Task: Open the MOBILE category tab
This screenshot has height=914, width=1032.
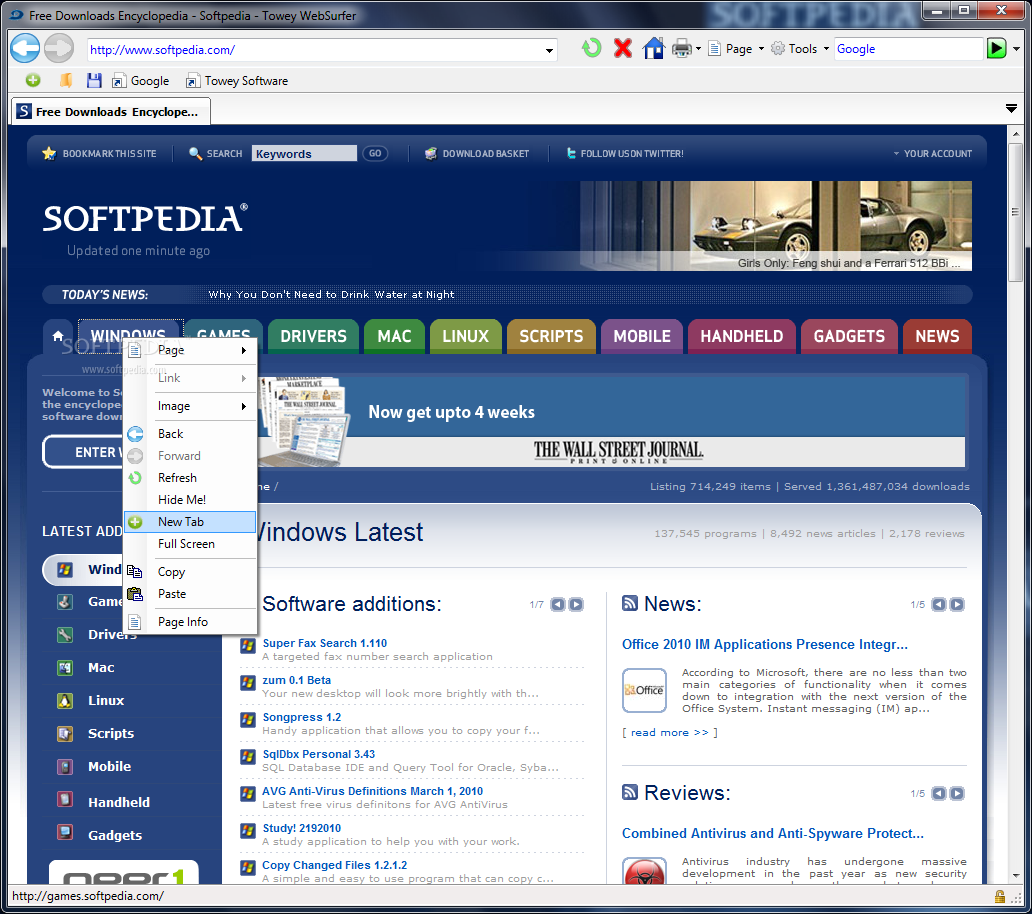Action: pos(642,336)
